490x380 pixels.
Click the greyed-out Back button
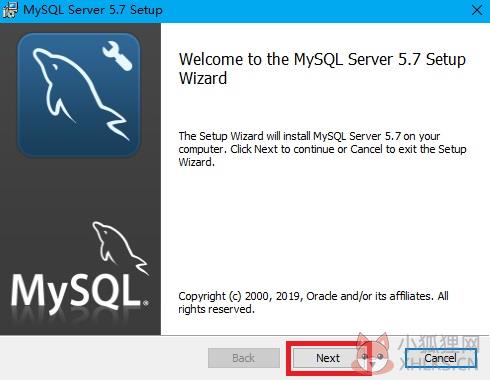point(244,358)
